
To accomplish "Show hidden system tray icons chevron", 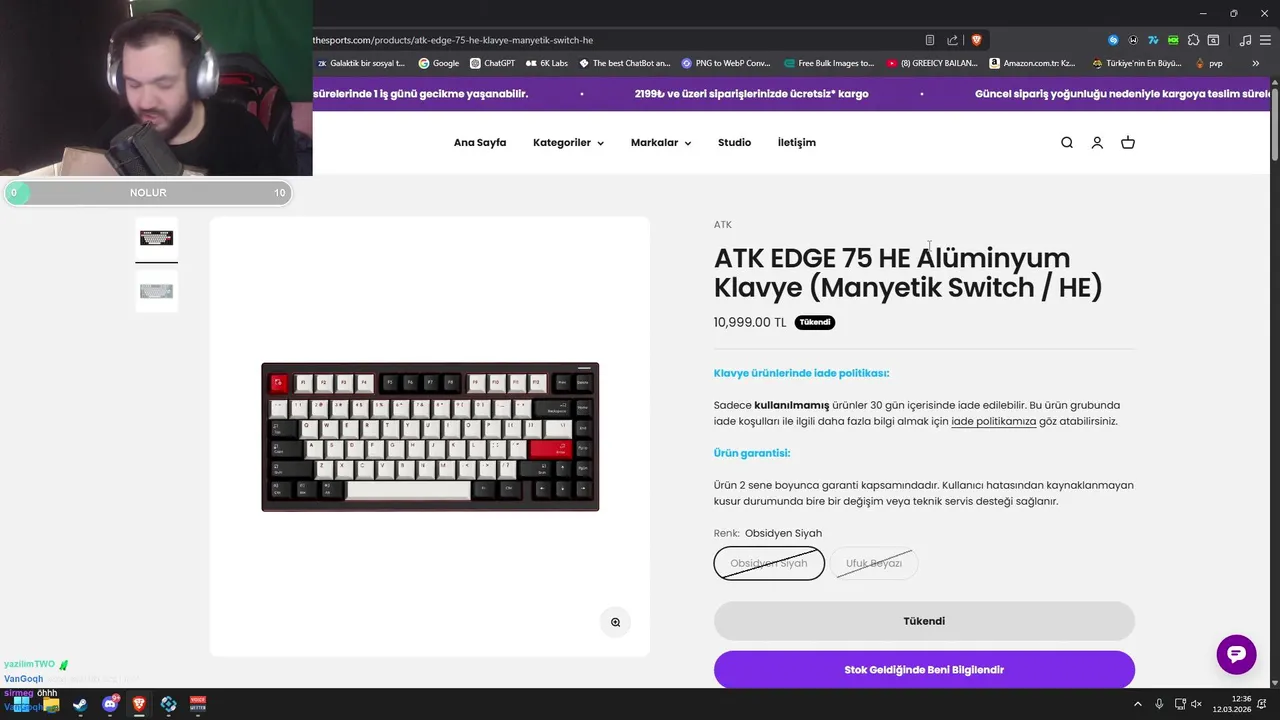I will tap(1138, 704).
